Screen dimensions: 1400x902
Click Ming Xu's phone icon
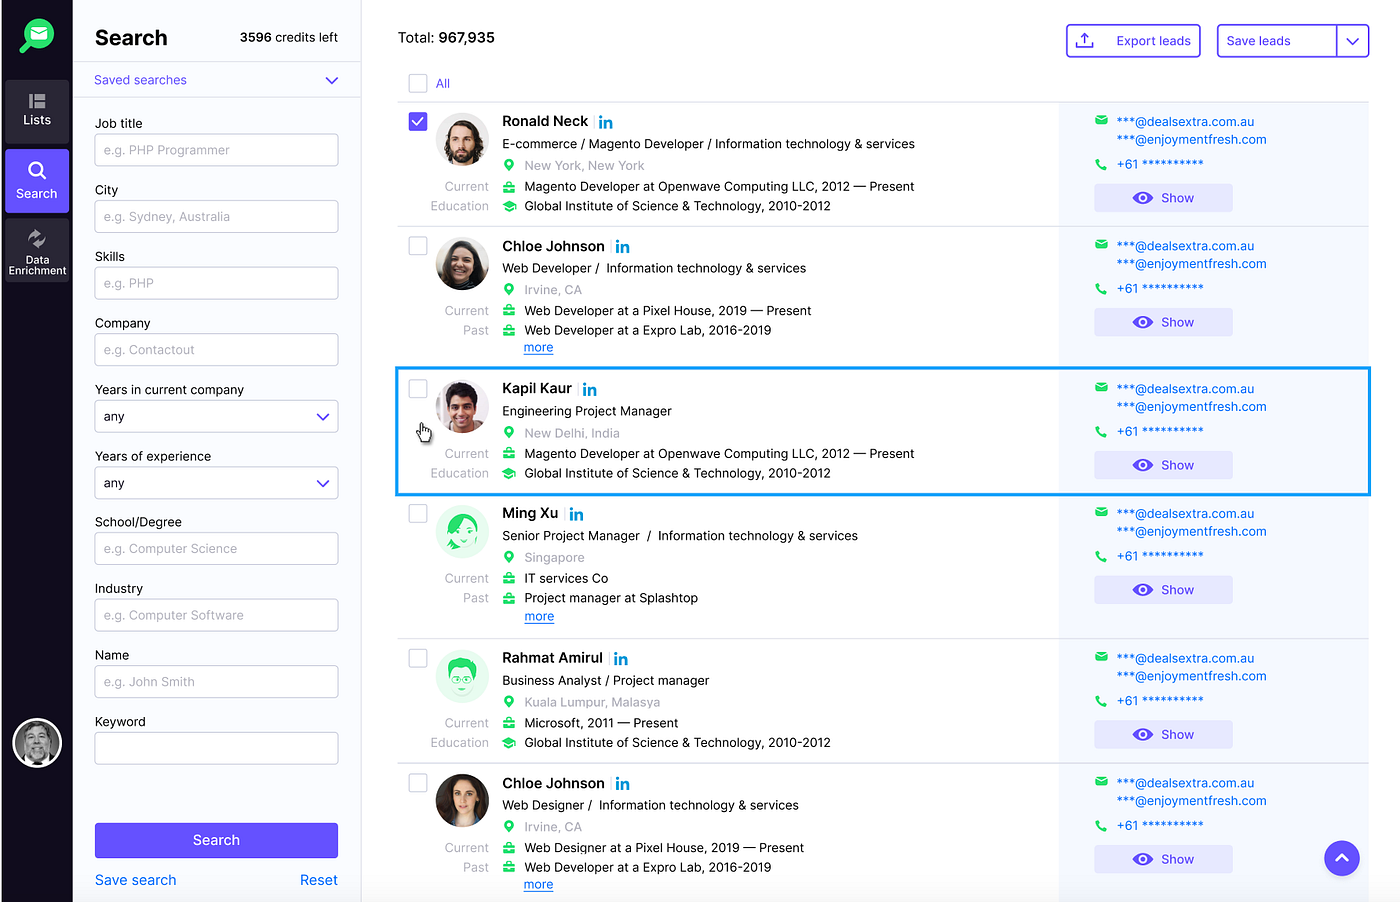(x=1101, y=556)
